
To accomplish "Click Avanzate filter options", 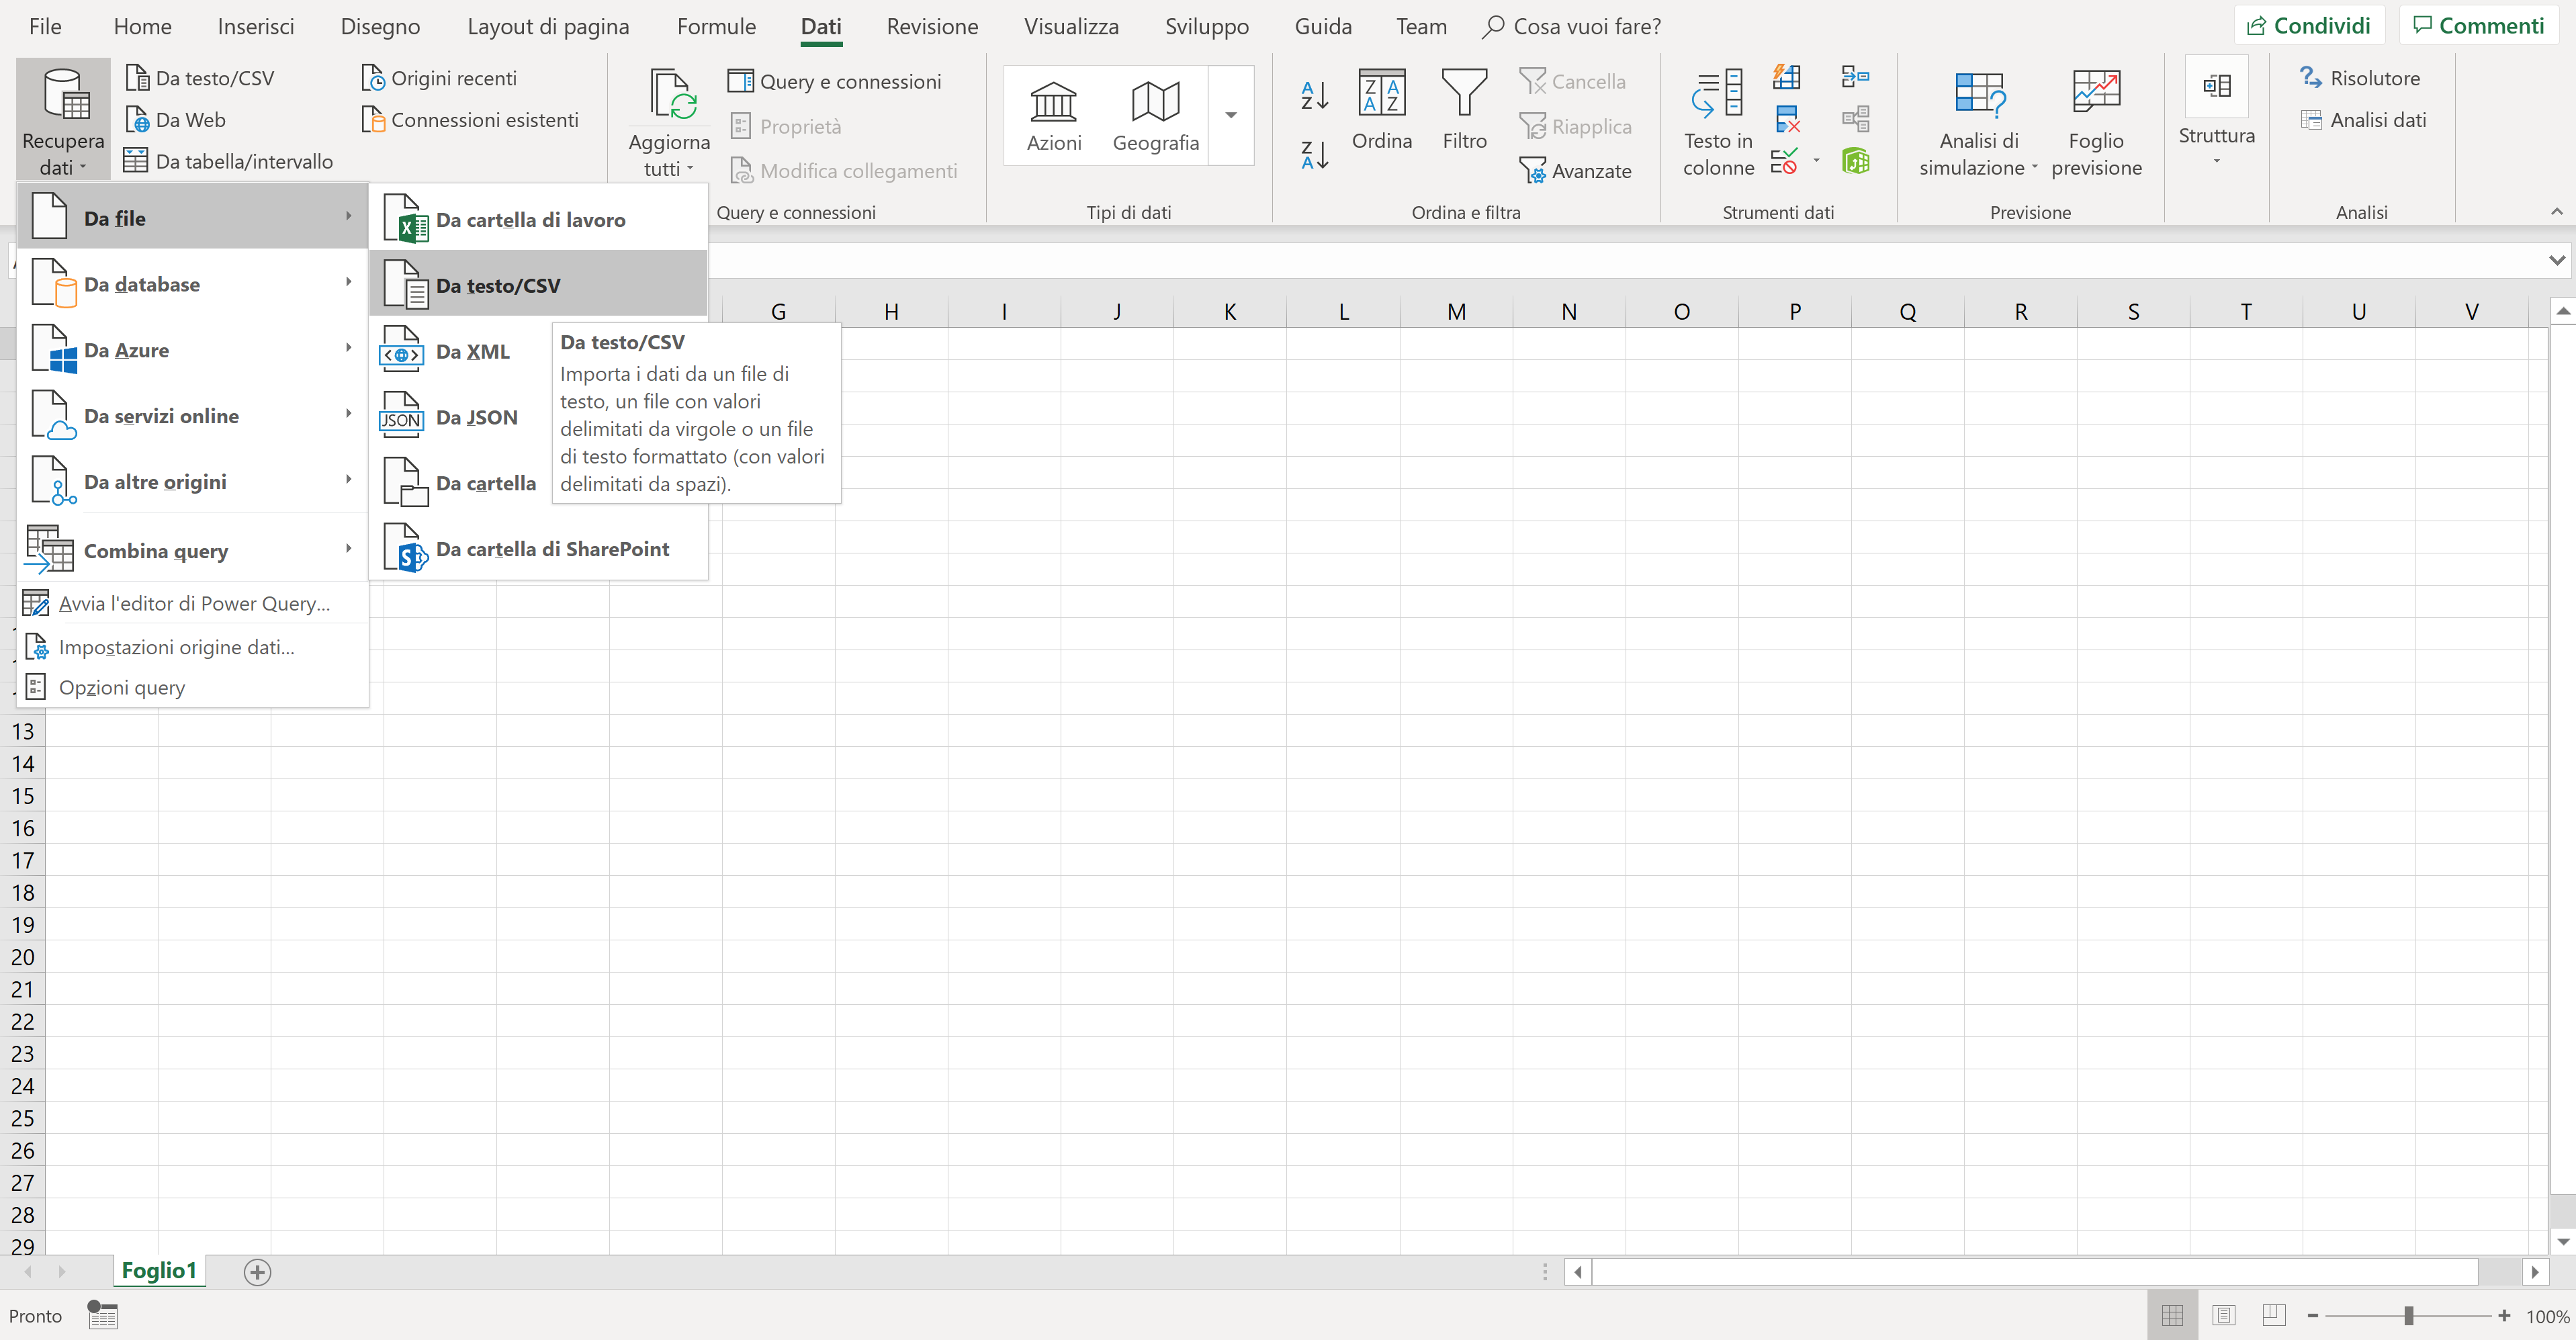I will [x=1575, y=171].
